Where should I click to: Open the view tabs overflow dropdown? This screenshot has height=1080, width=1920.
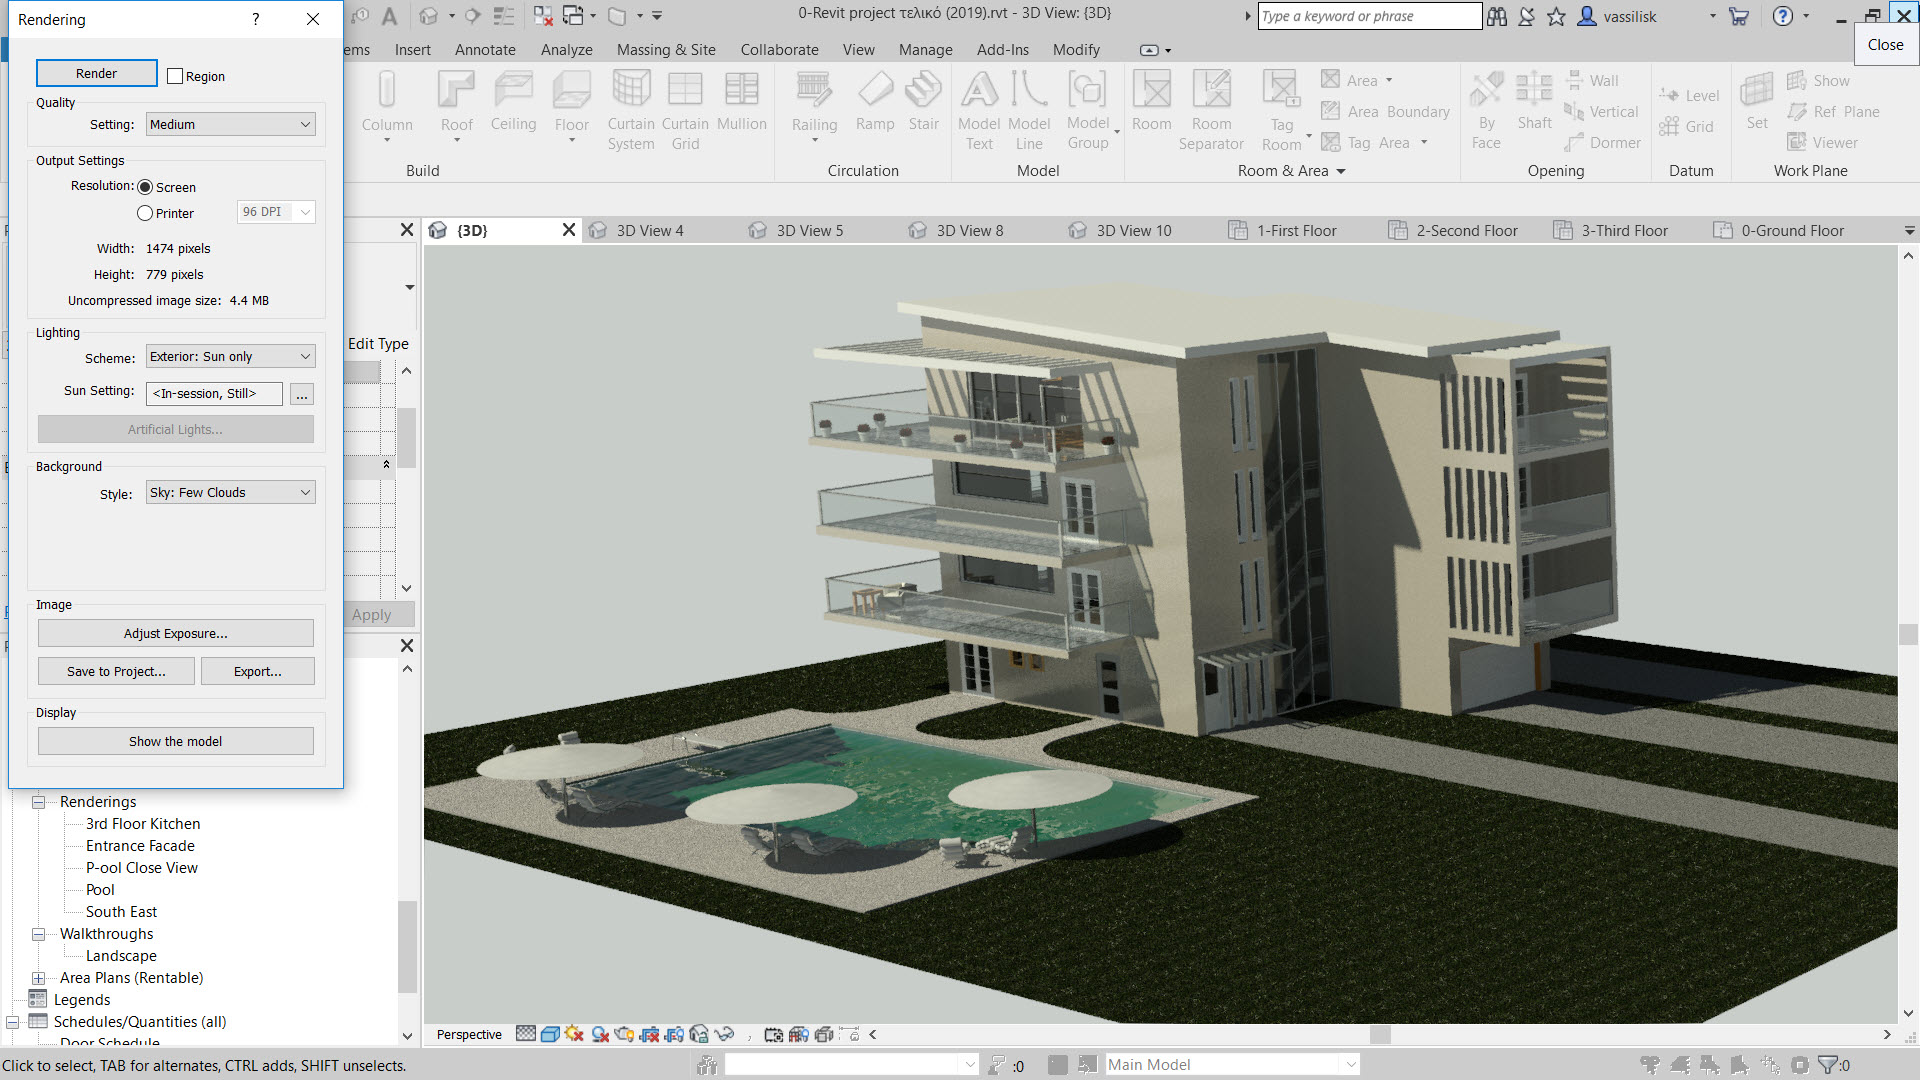pyautogui.click(x=1909, y=231)
